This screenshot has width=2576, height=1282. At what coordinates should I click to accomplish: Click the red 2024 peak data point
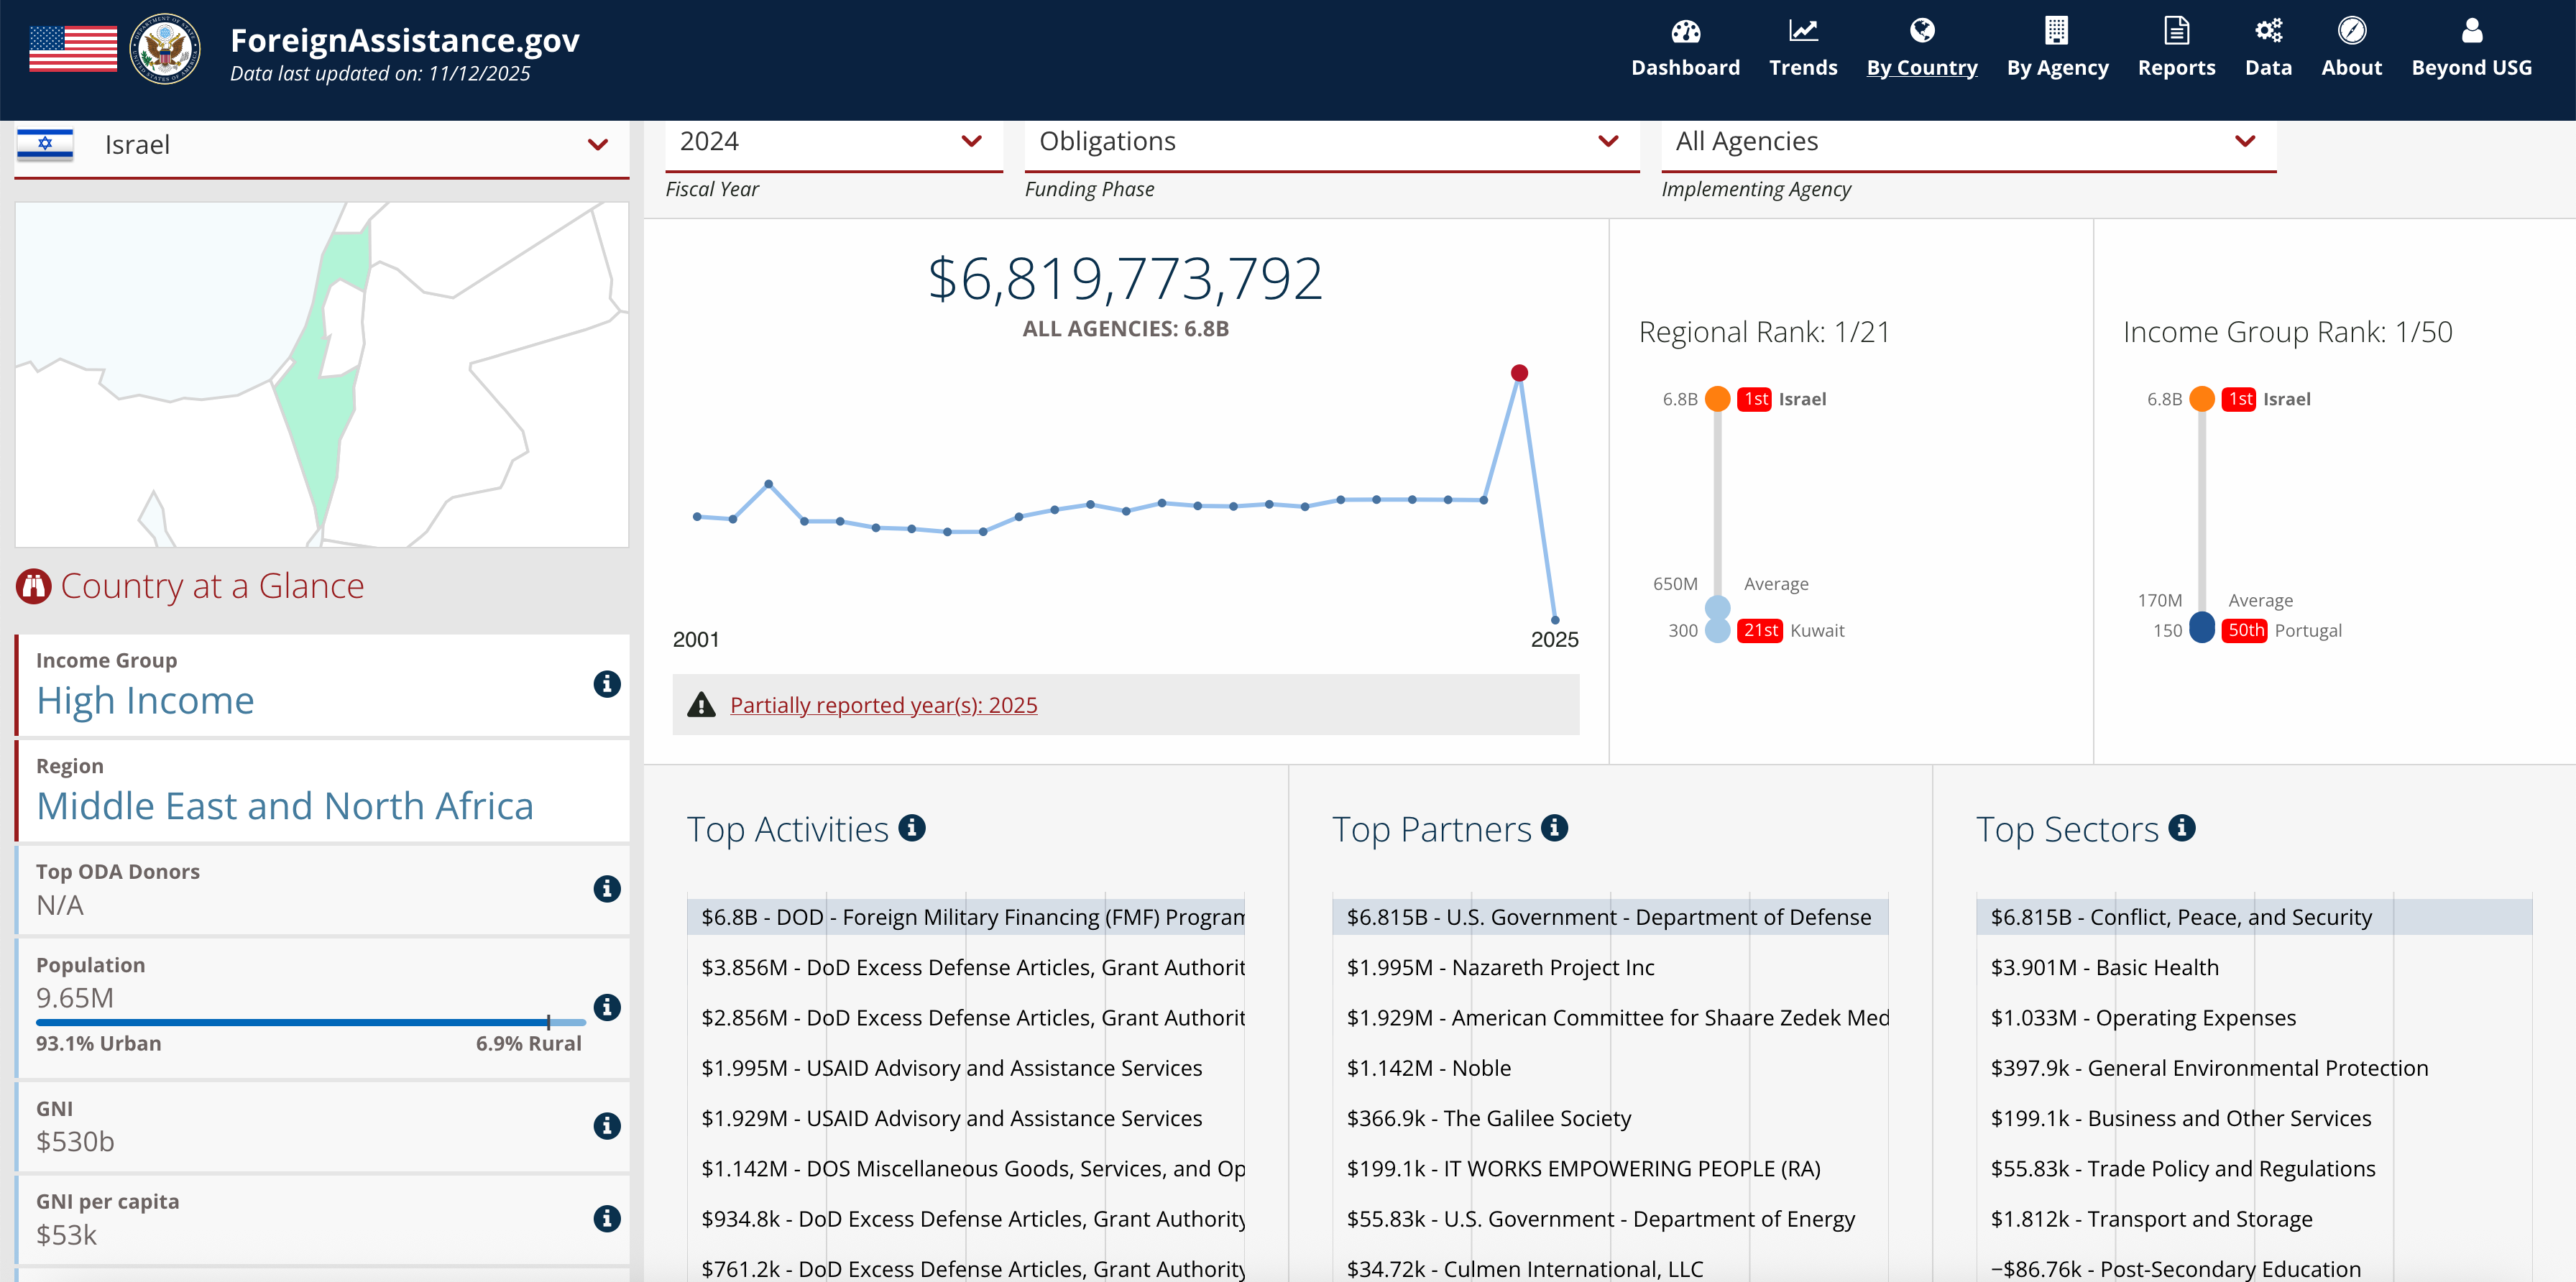[1519, 373]
